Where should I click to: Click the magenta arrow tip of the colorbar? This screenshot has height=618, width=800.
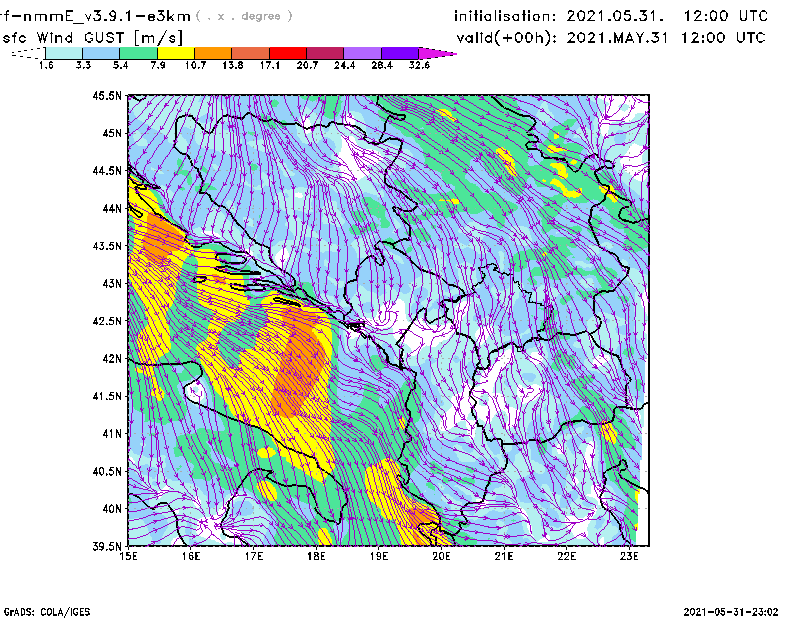[437, 53]
